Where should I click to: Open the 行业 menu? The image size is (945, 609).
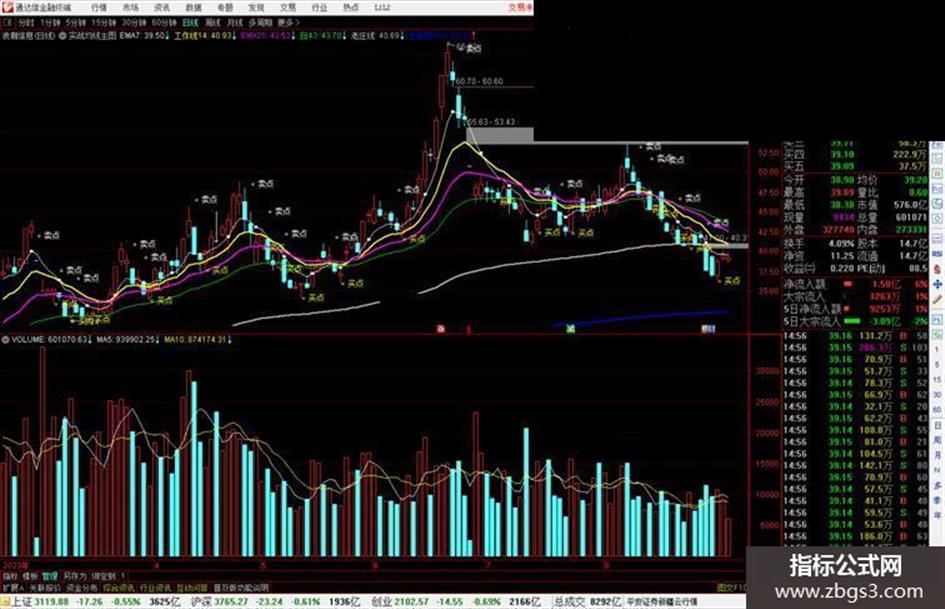click(319, 8)
